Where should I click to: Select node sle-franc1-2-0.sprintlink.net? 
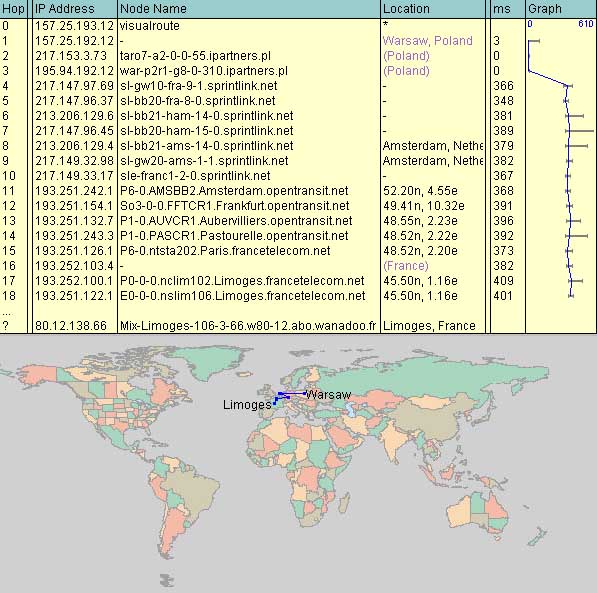[x=195, y=176]
